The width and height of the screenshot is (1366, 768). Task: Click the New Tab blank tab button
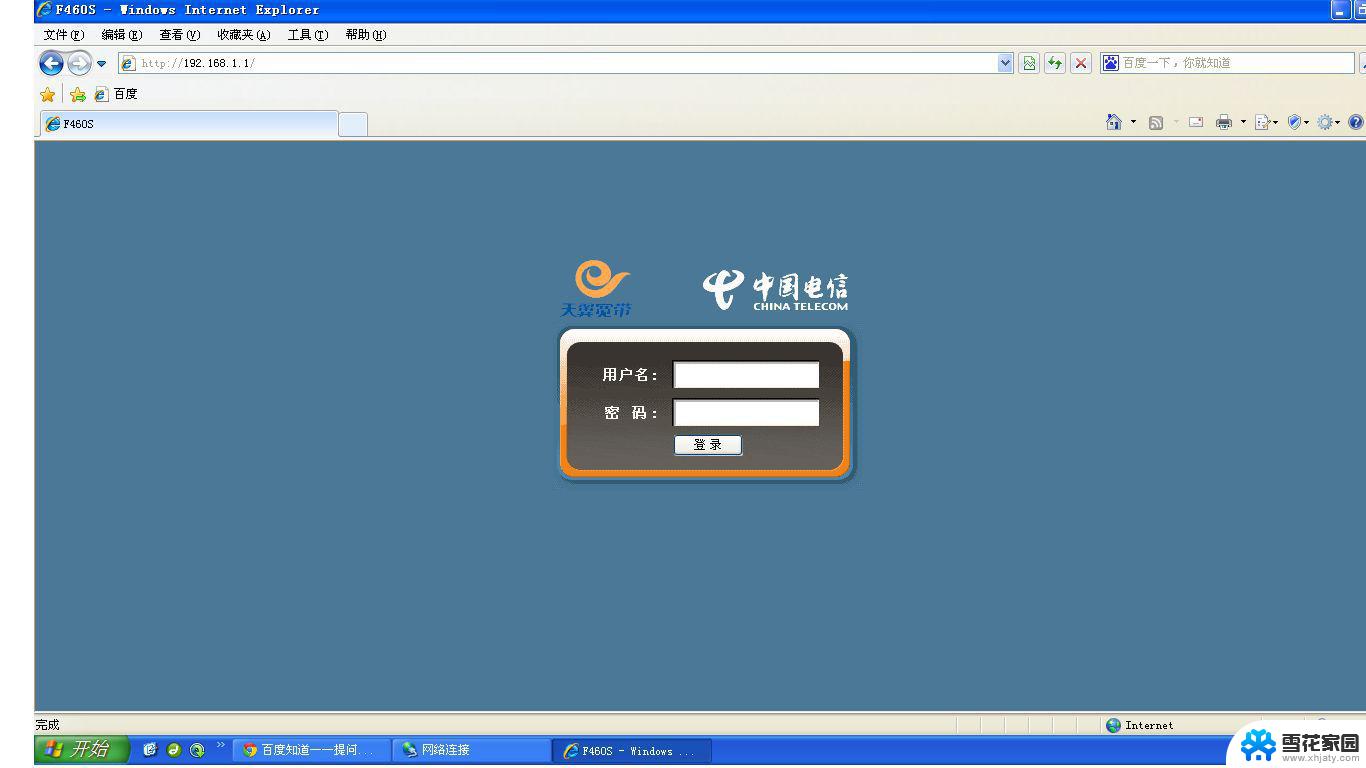click(x=353, y=125)
